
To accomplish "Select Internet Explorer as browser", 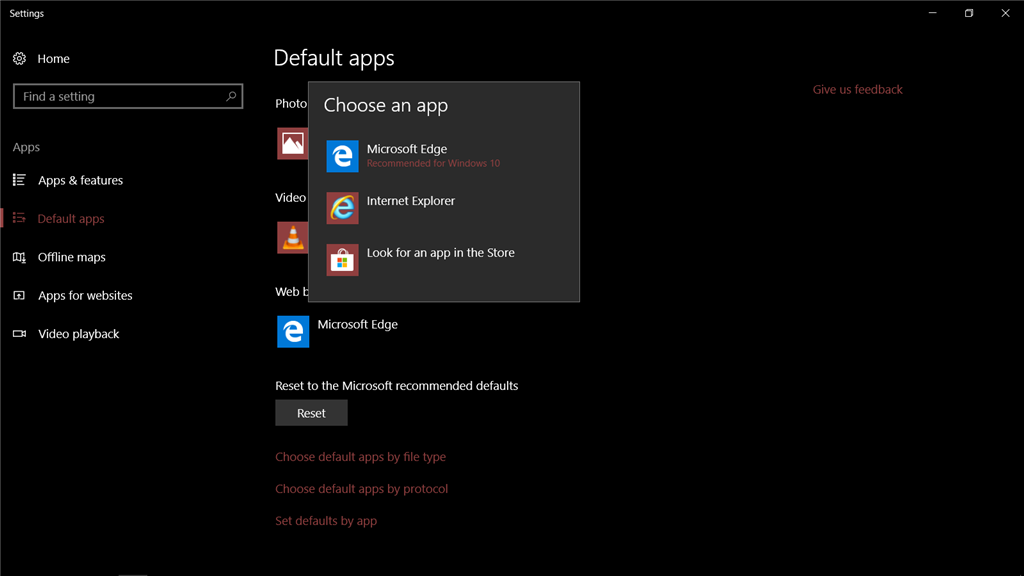I will click(444, 208).
